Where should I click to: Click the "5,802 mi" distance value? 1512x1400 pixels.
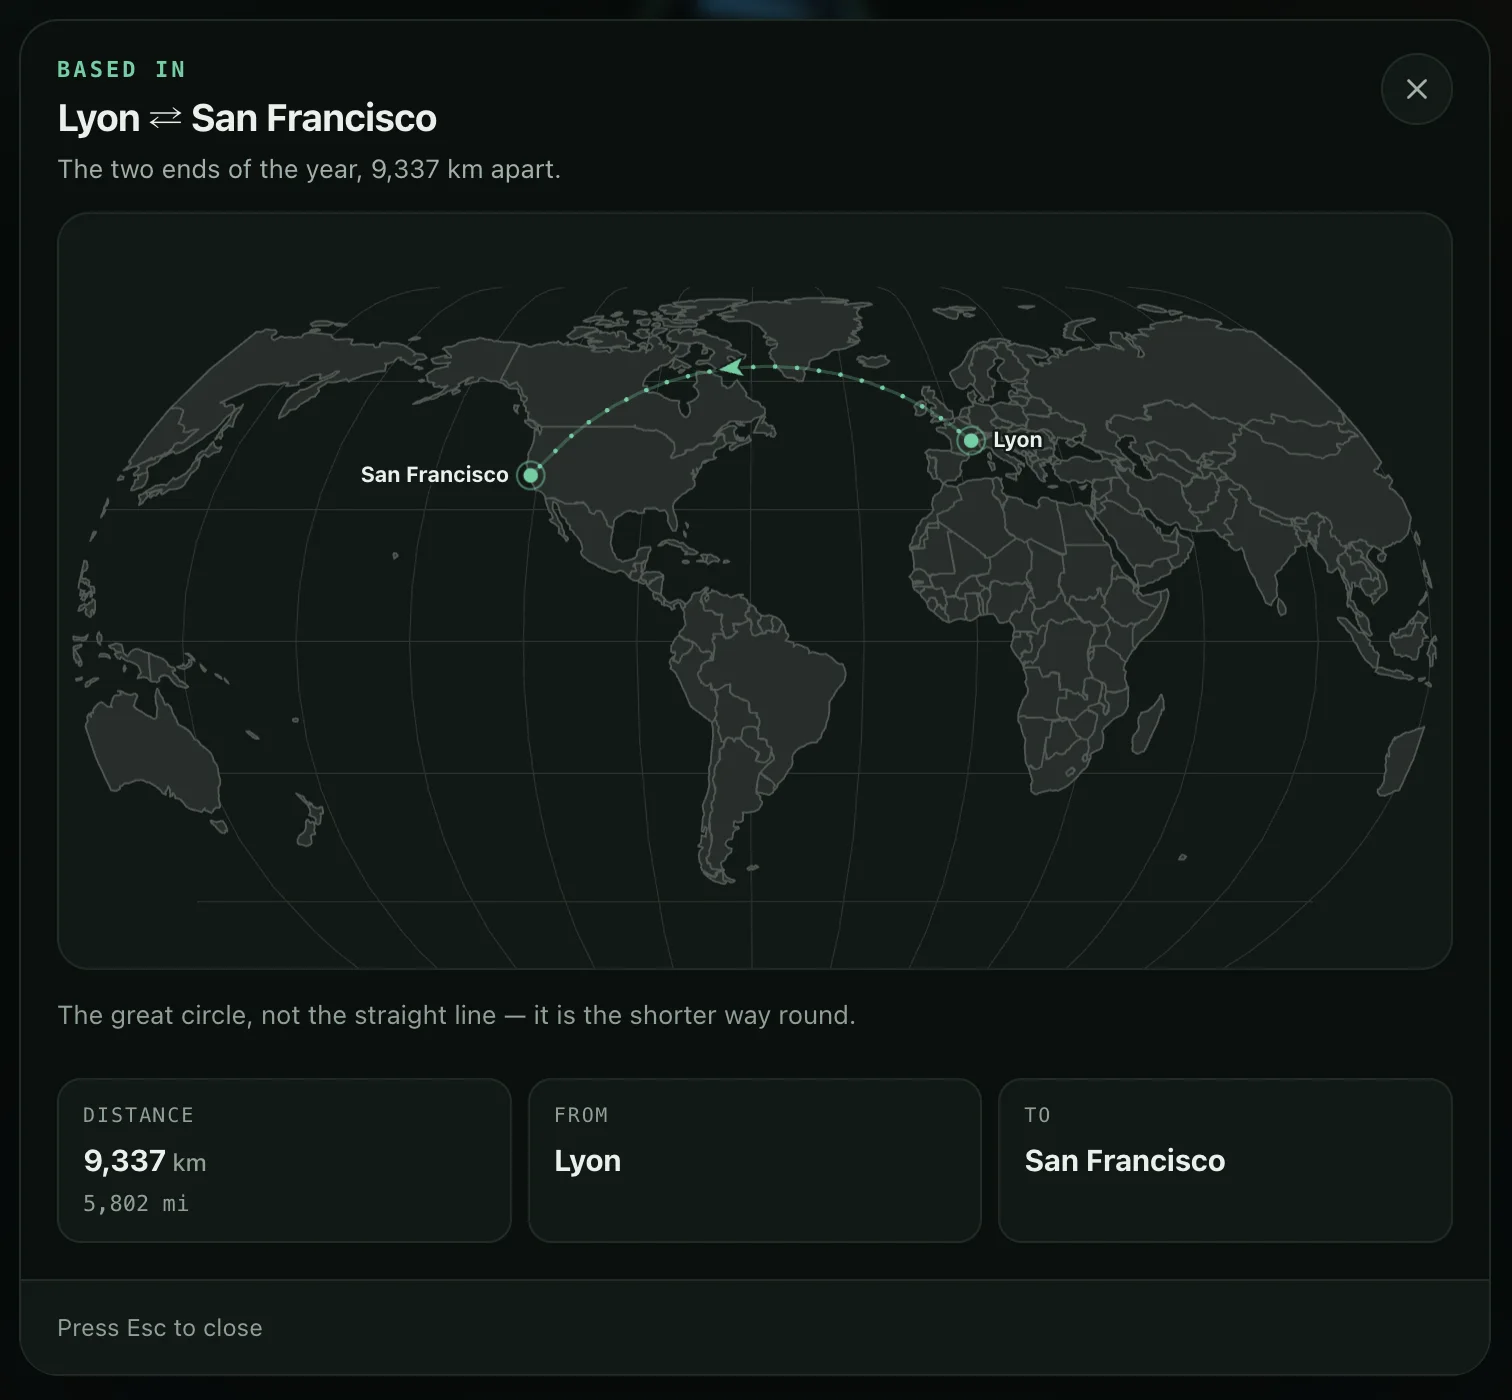click(x=136, y=1203)
